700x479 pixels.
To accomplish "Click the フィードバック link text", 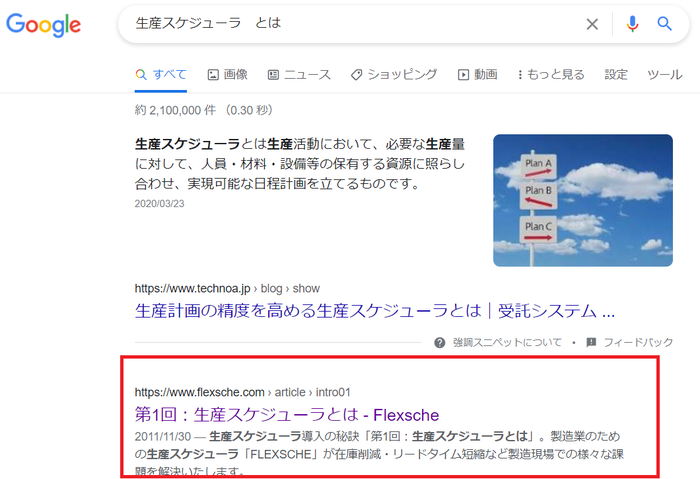I will coord(638,343).
